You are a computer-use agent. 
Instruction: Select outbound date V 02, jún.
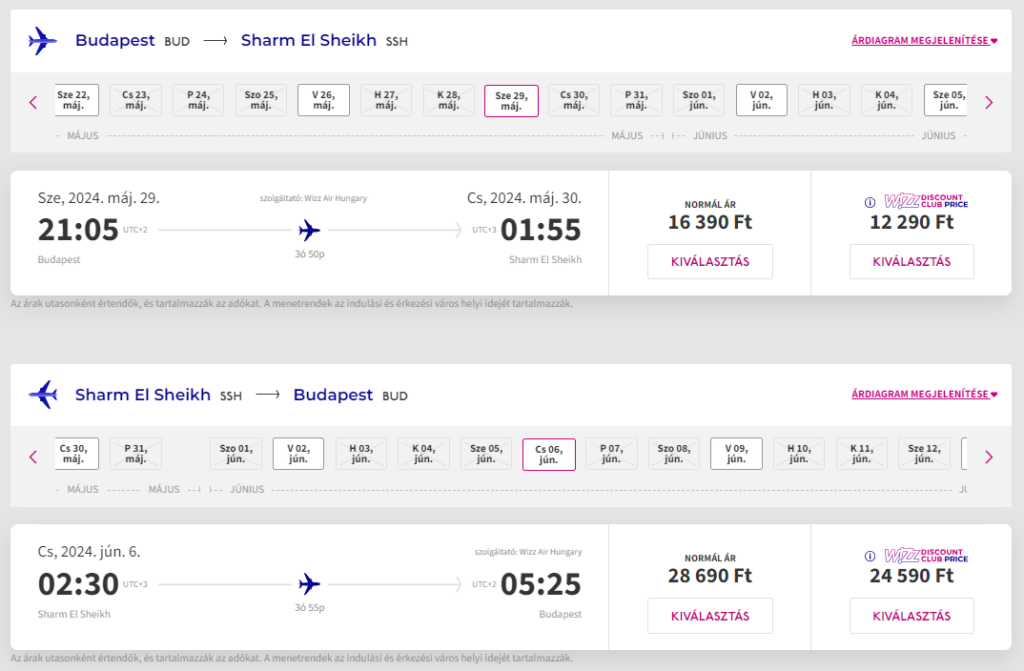pyautogui.click(x=761, y=100)
